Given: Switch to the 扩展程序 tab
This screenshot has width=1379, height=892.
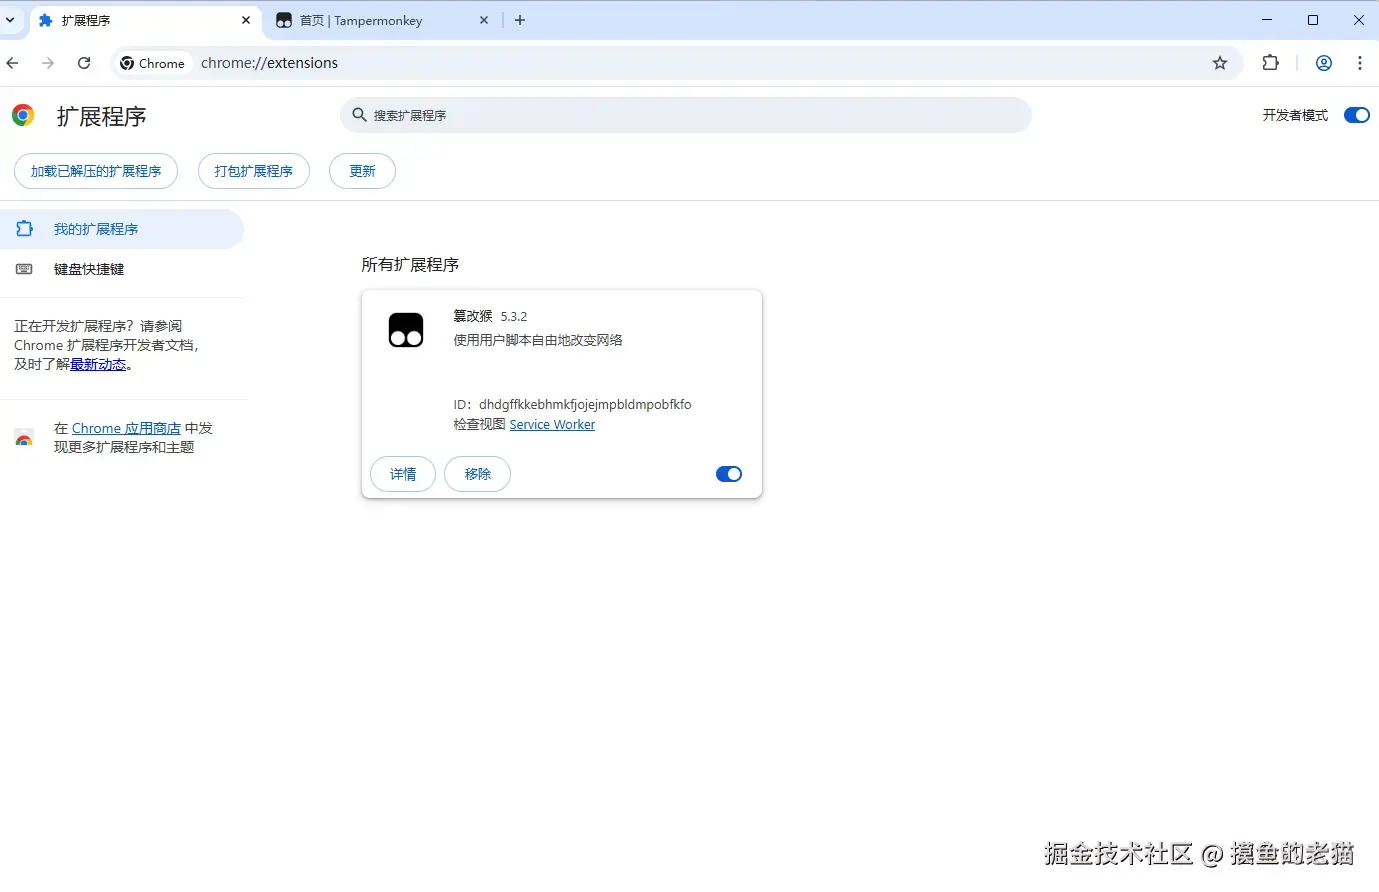Looking at the screenshot, I should [x=144, y=20].
